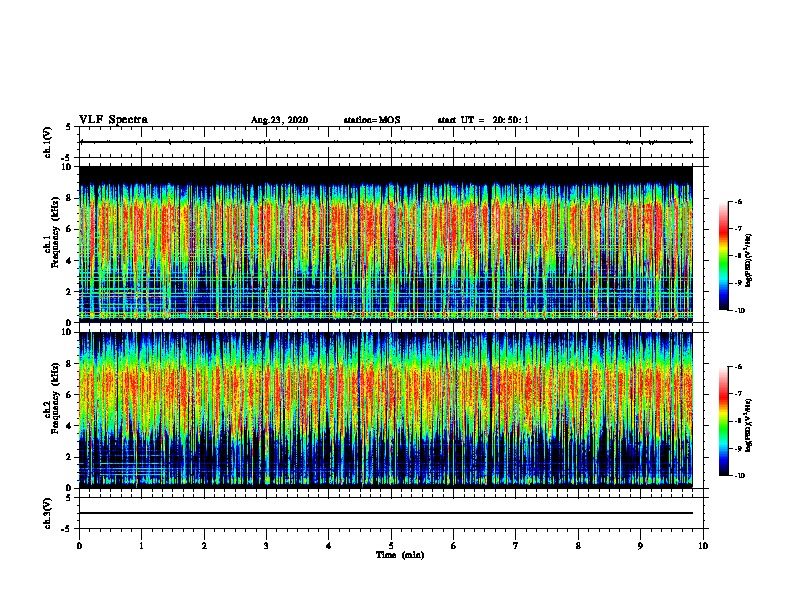Click the ch.2 frequency tick label "2"
The image size is (792, 612).
[x=70, y=457]
